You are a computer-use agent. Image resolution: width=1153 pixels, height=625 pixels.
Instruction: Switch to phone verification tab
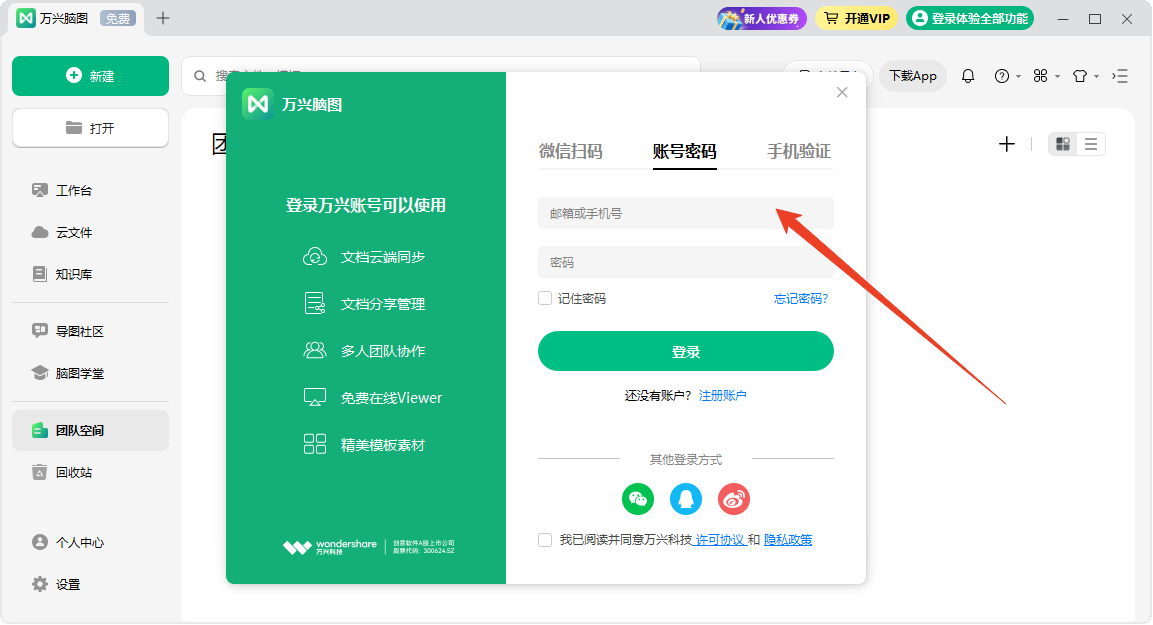coord(799,152)
